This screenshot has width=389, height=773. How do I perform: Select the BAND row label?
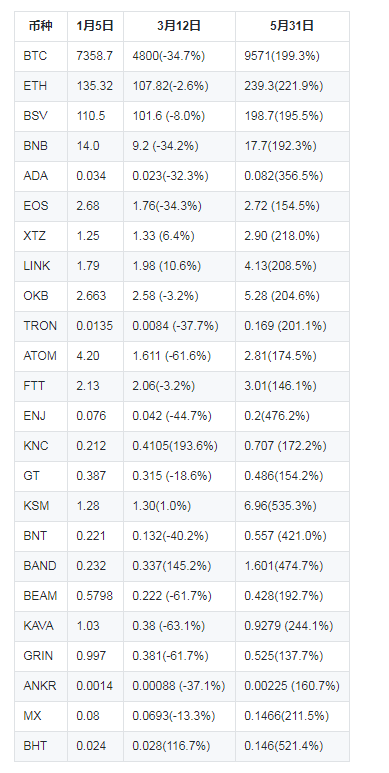pos(41,566)
